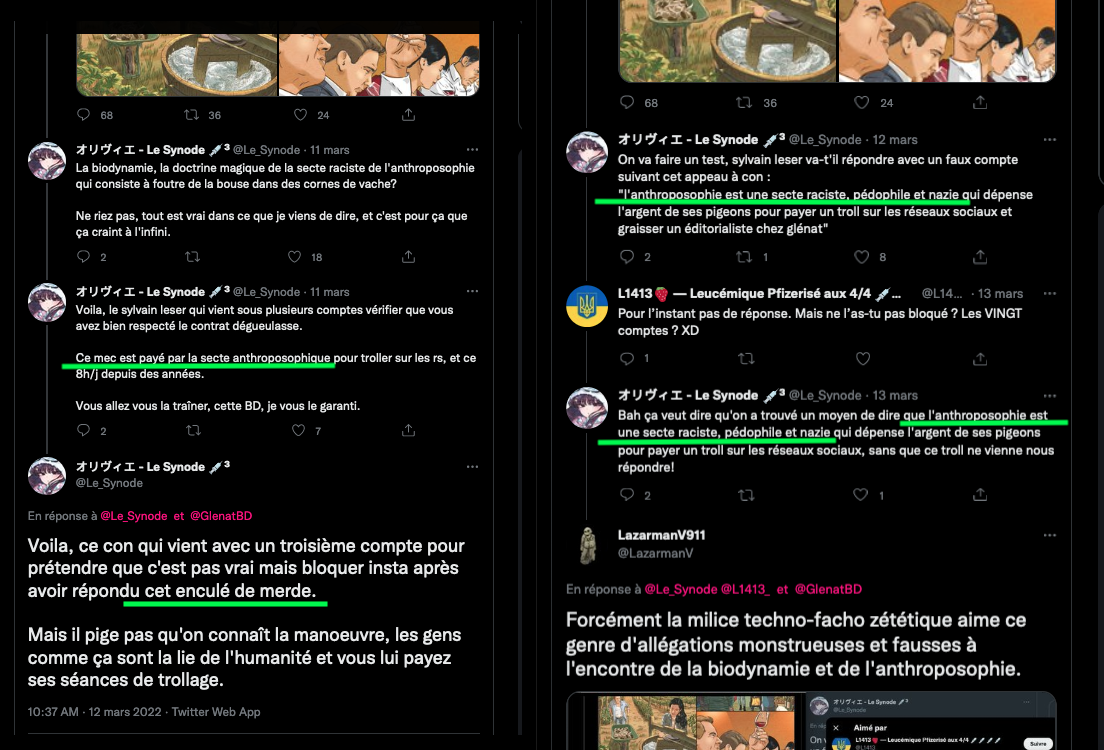Open L1413 Ukraine trident profile avatar
The image size is (1104, 750).
click(x=587, y=306)
